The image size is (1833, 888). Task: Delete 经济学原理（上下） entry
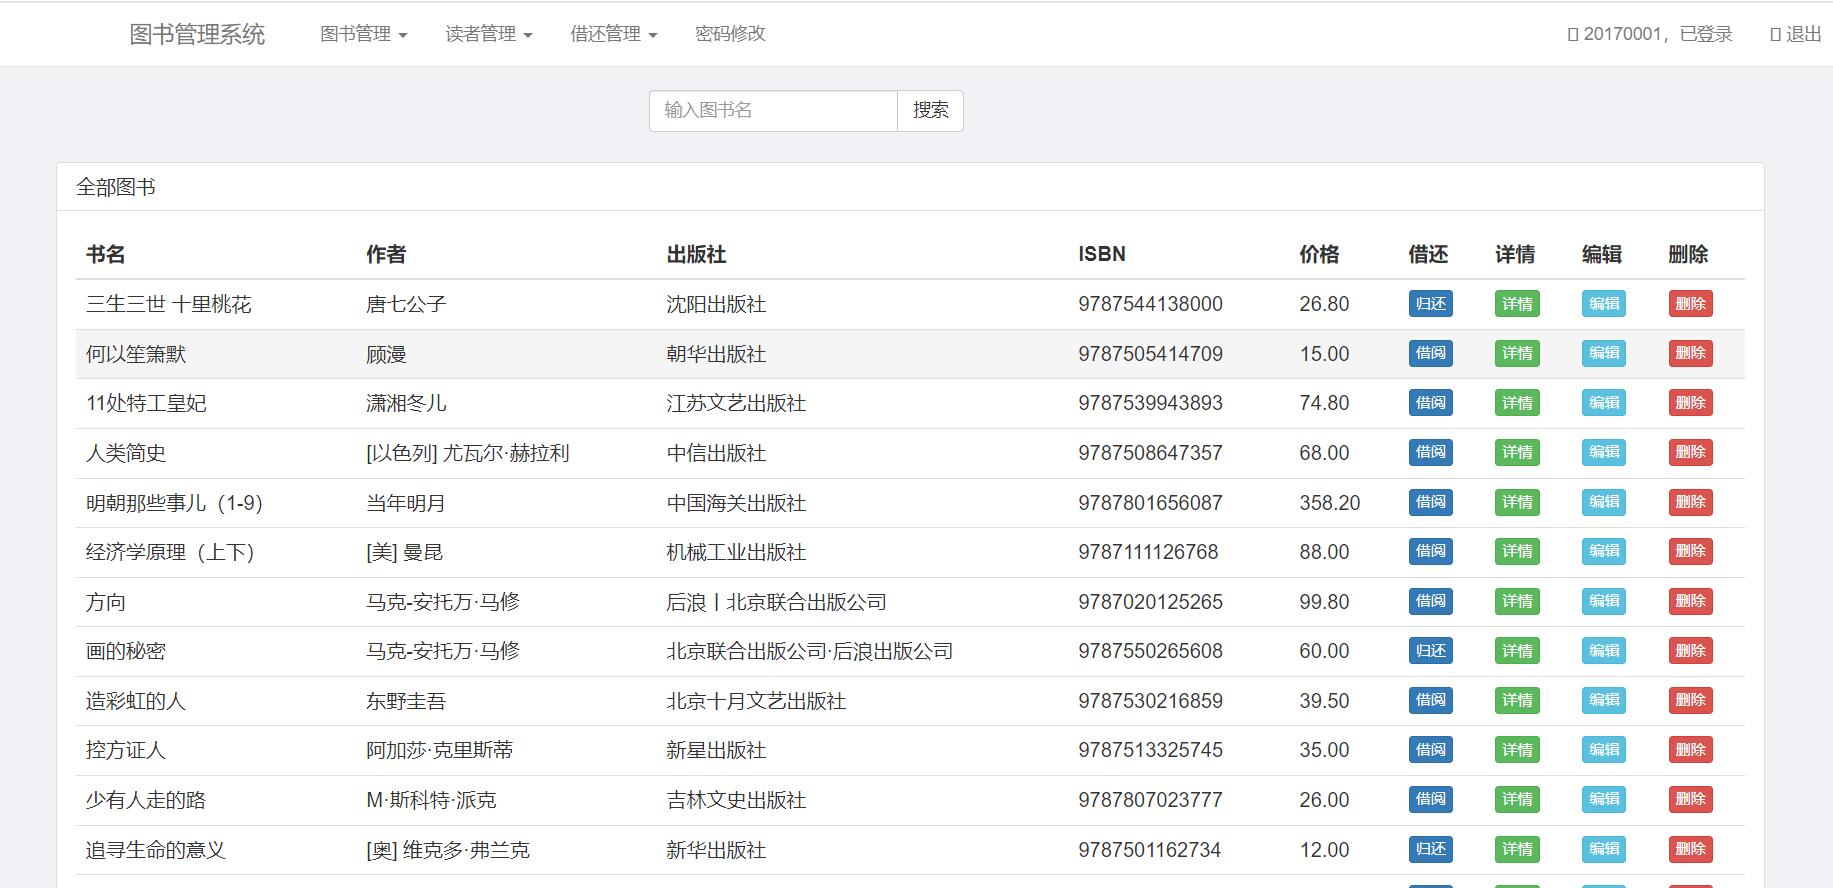[1690, 551]
